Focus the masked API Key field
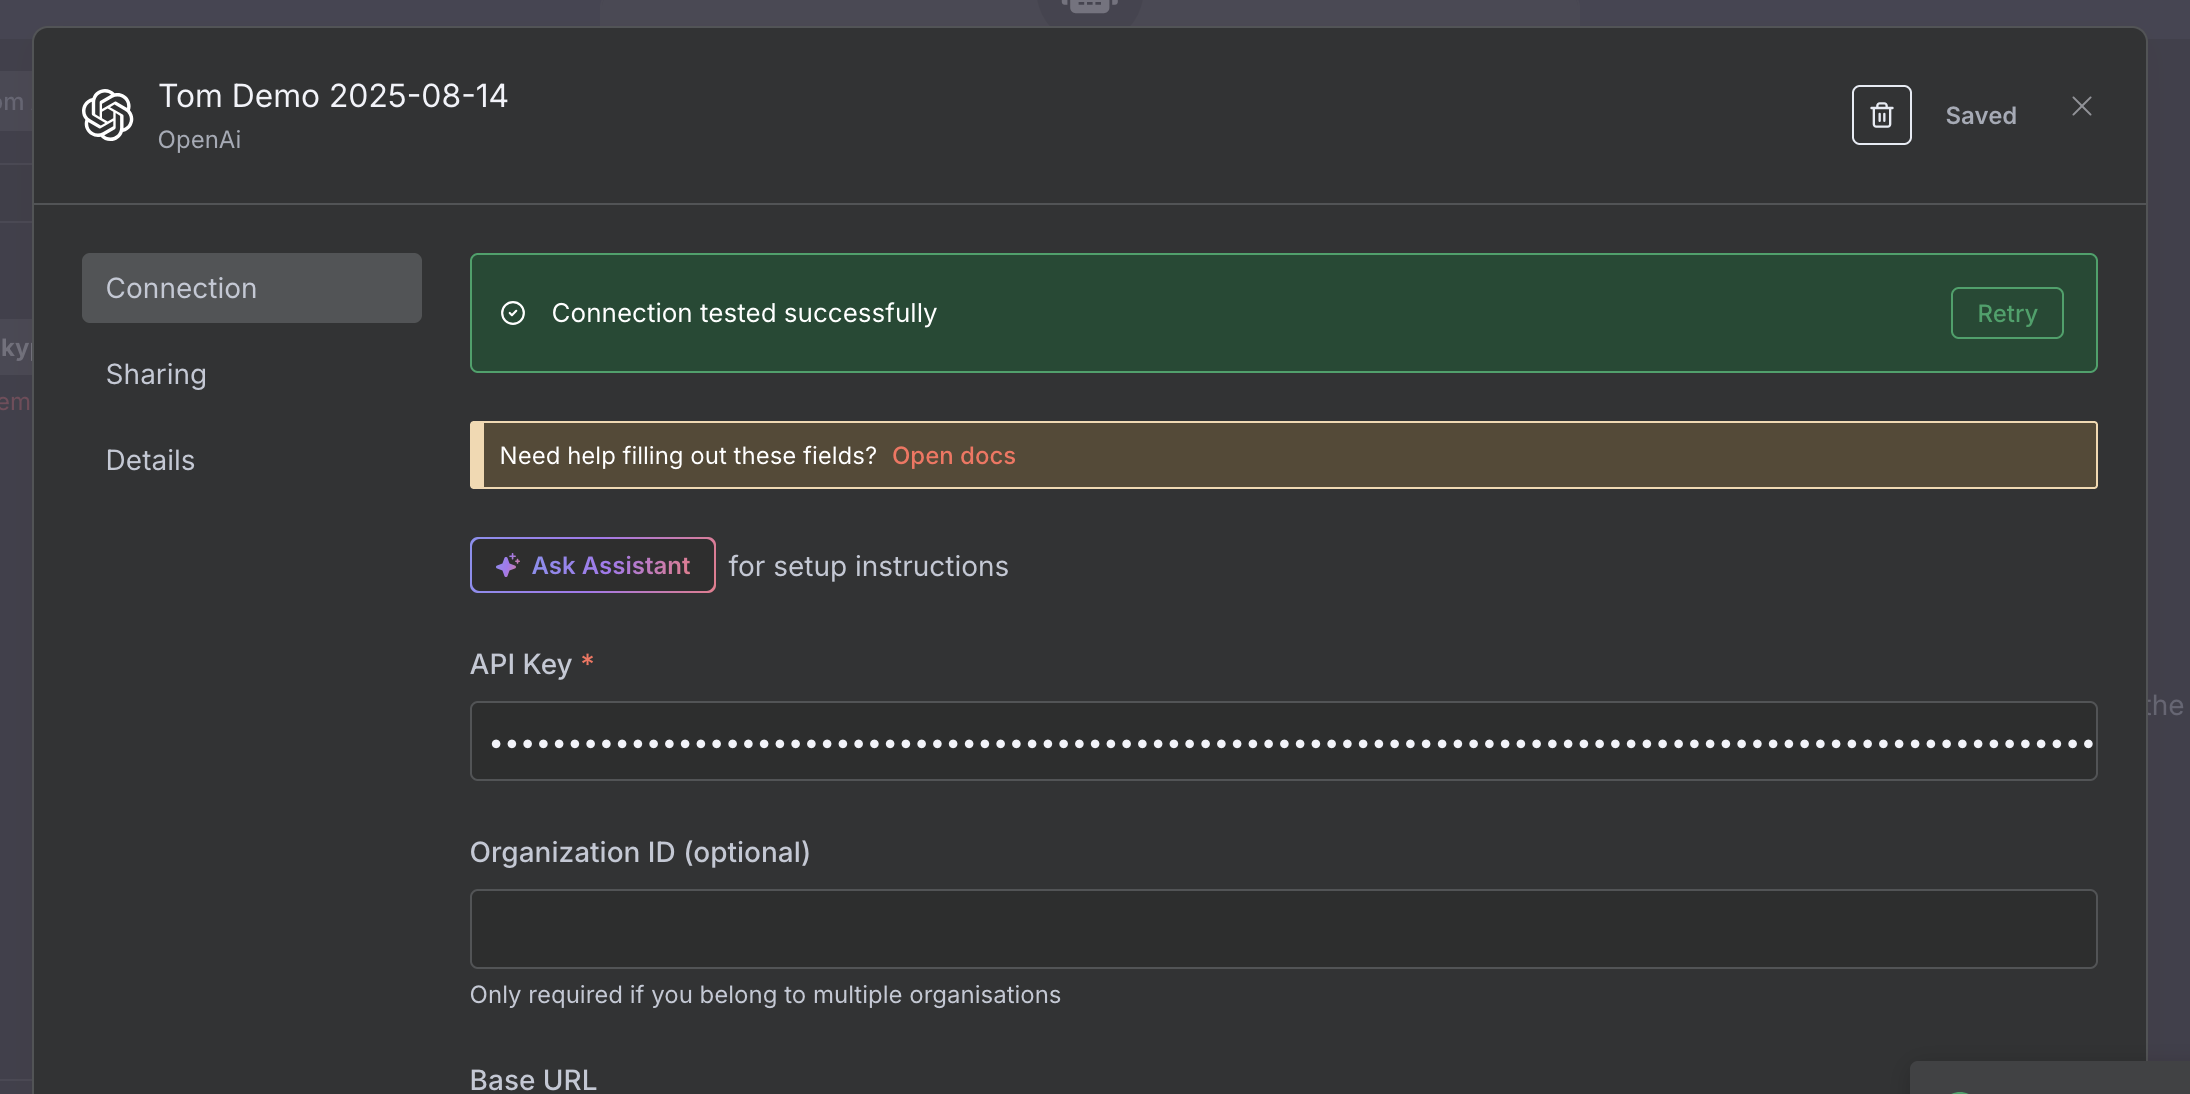The image size is (2190, 1094). point(1283,741)
